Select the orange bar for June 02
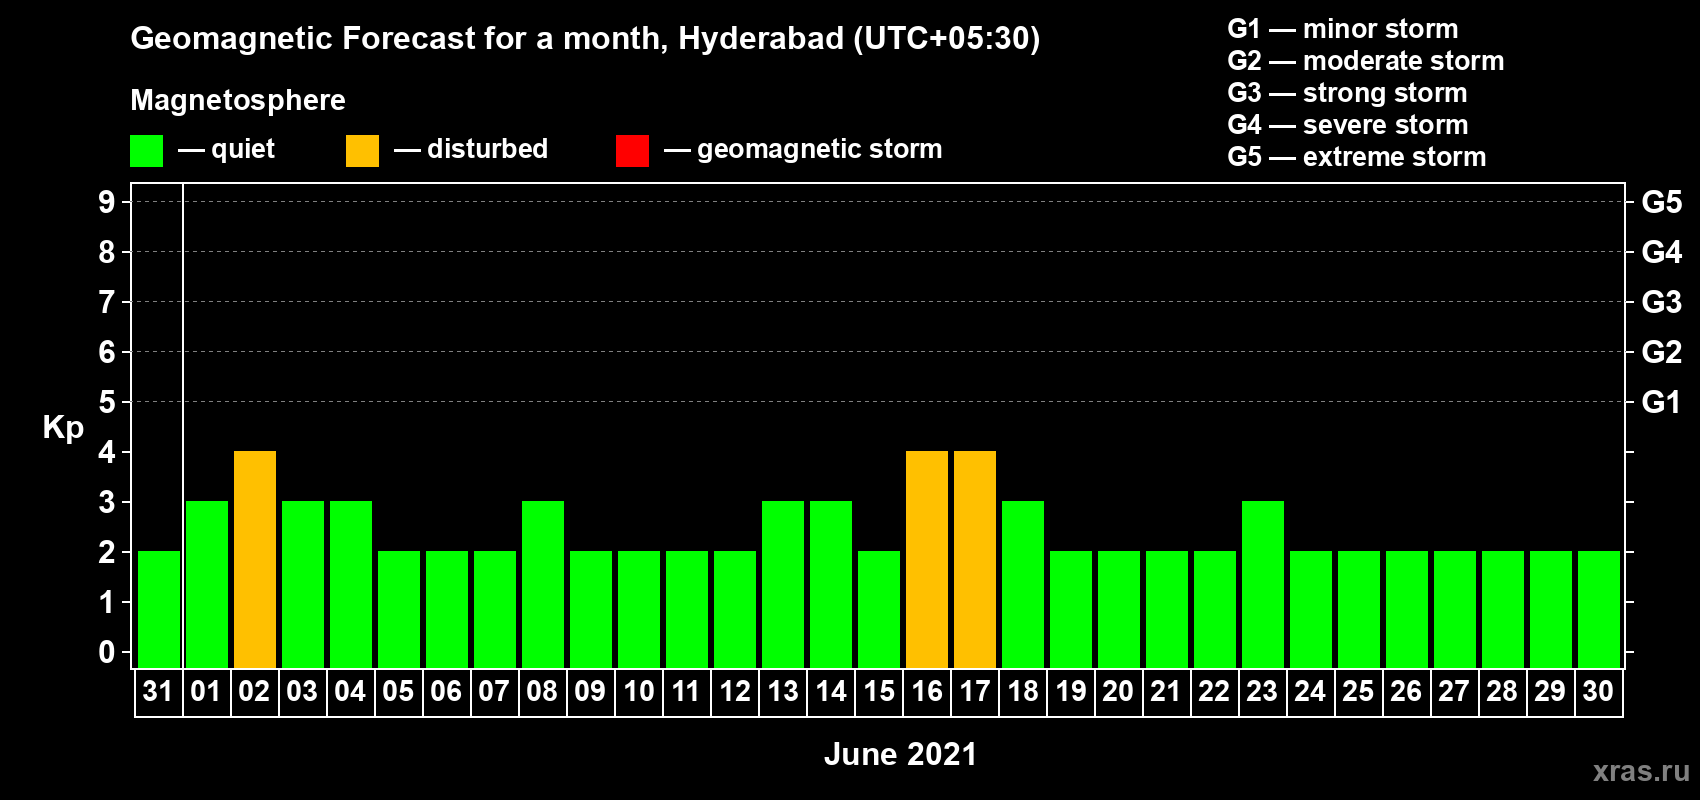The height and width of the screenshot is (800, 1700). coord(255,559)
